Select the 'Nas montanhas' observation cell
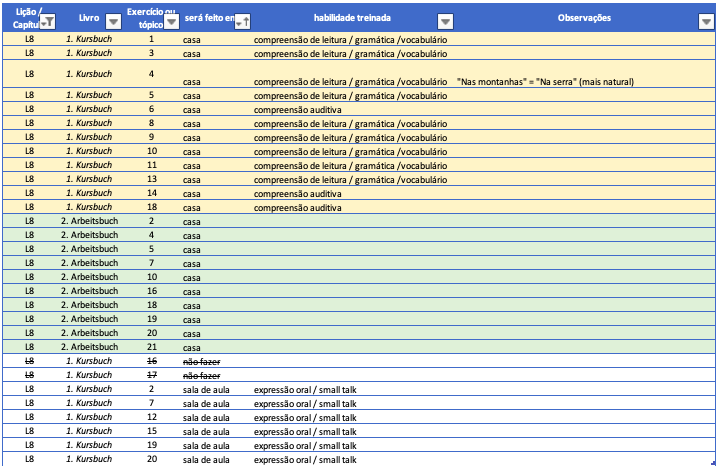 click(x=544, y=81)
